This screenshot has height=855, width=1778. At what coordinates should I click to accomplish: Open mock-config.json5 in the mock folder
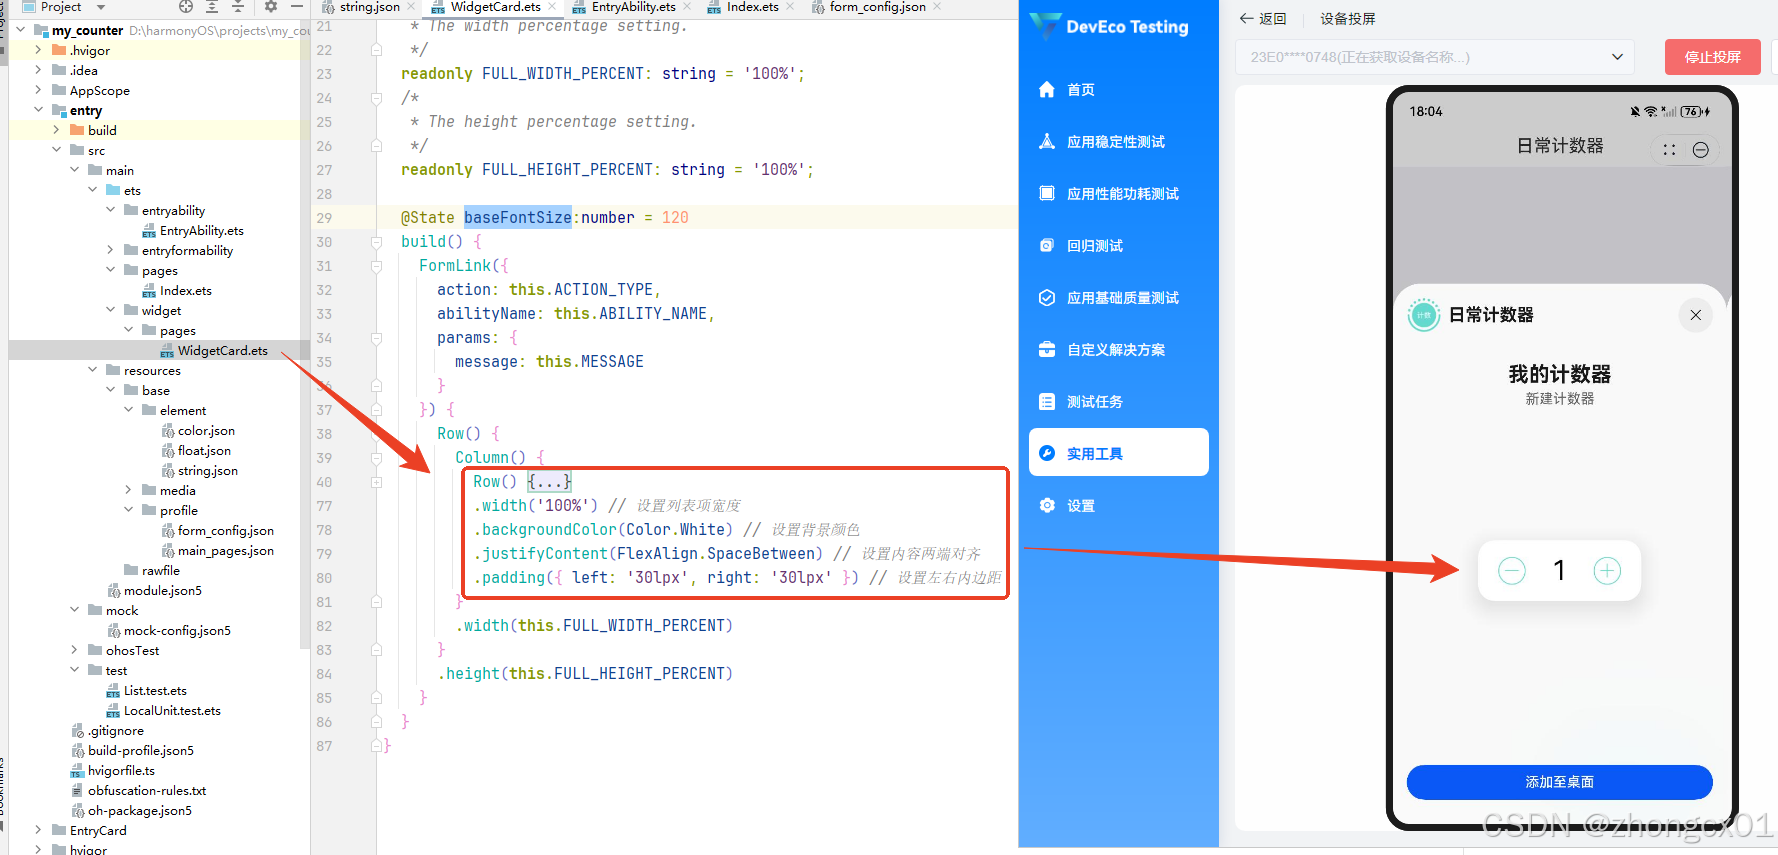coord(177,631)
